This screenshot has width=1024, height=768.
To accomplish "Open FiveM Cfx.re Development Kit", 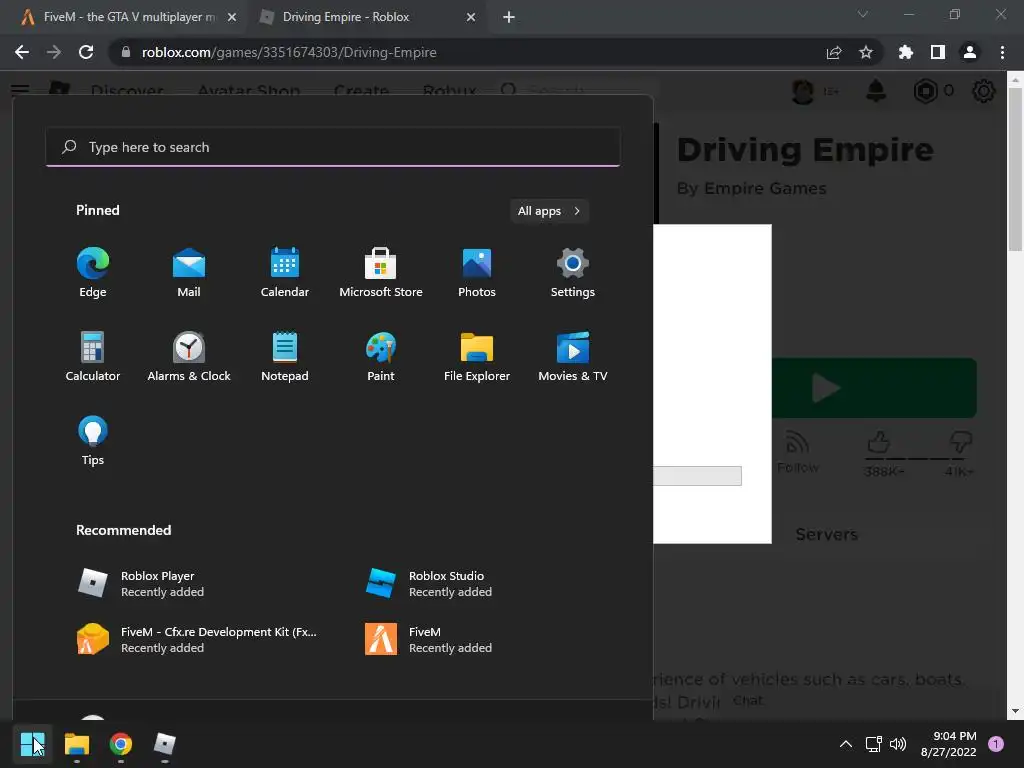I will [x=199, y=639].
